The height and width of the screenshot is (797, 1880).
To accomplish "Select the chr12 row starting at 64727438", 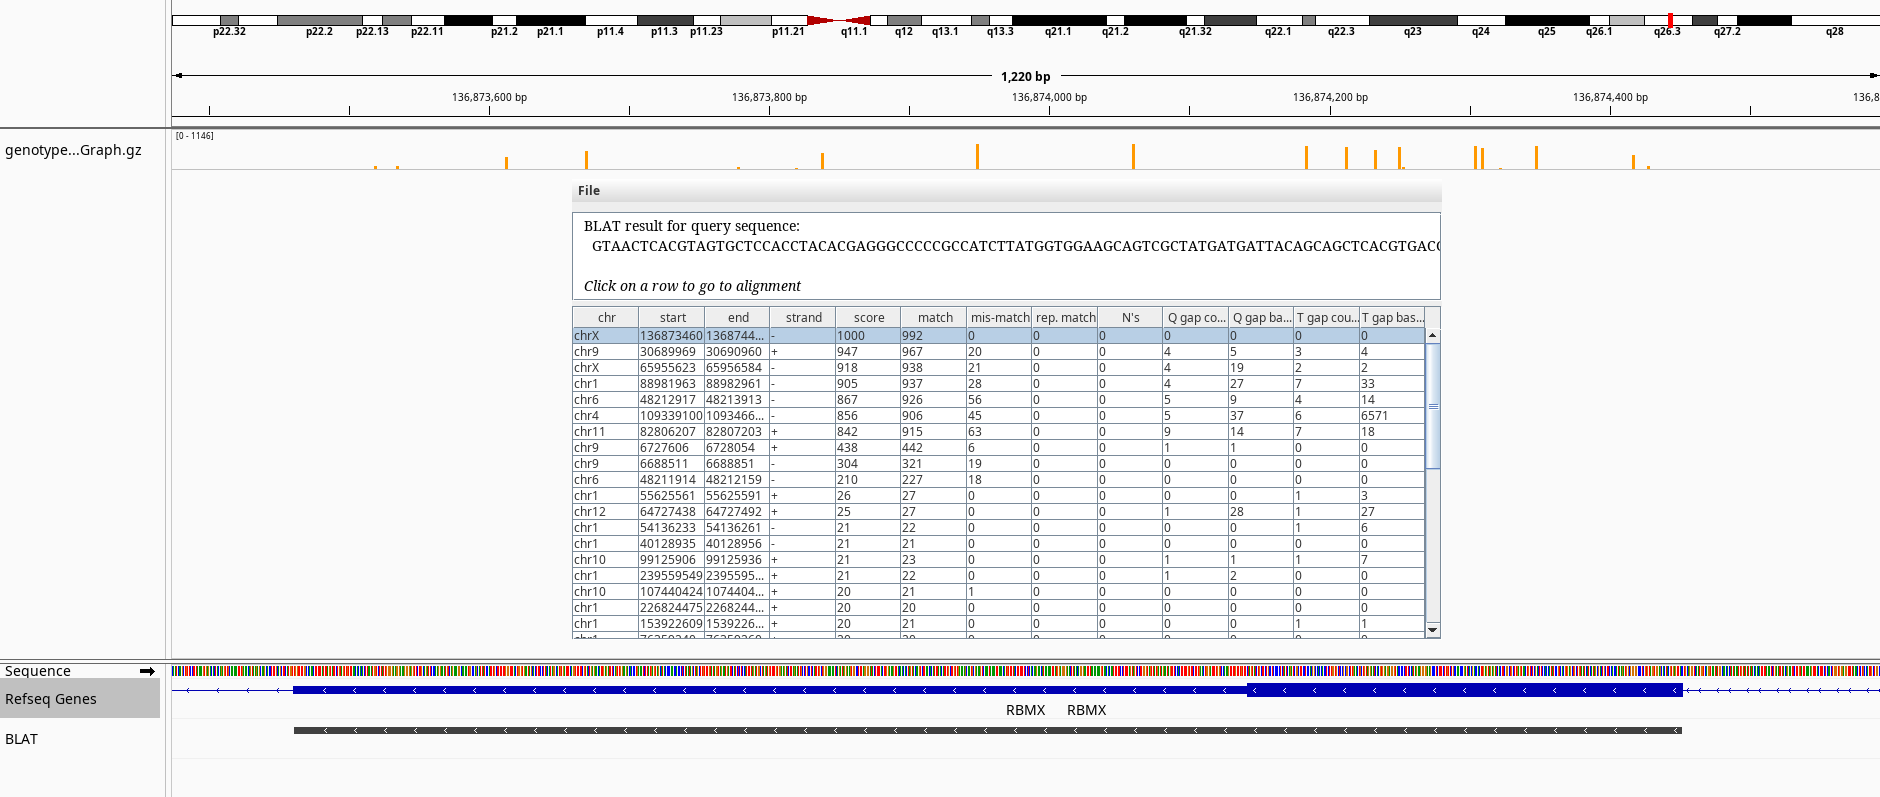I will (x=998, y=512).
